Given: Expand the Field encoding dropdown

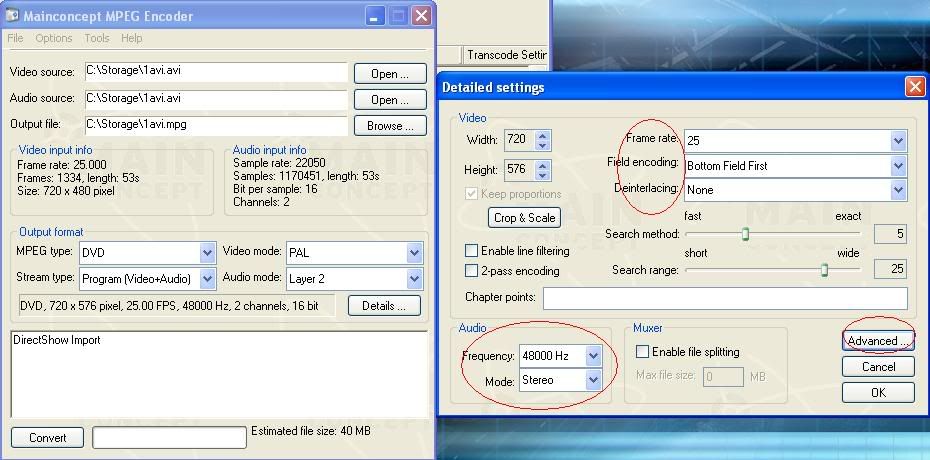Looking at the screenshot, I should 898,166.
